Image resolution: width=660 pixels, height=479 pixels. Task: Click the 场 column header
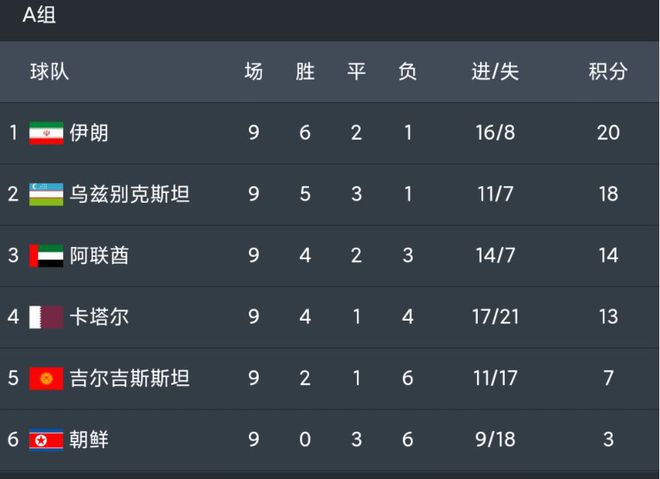(254, 72)
